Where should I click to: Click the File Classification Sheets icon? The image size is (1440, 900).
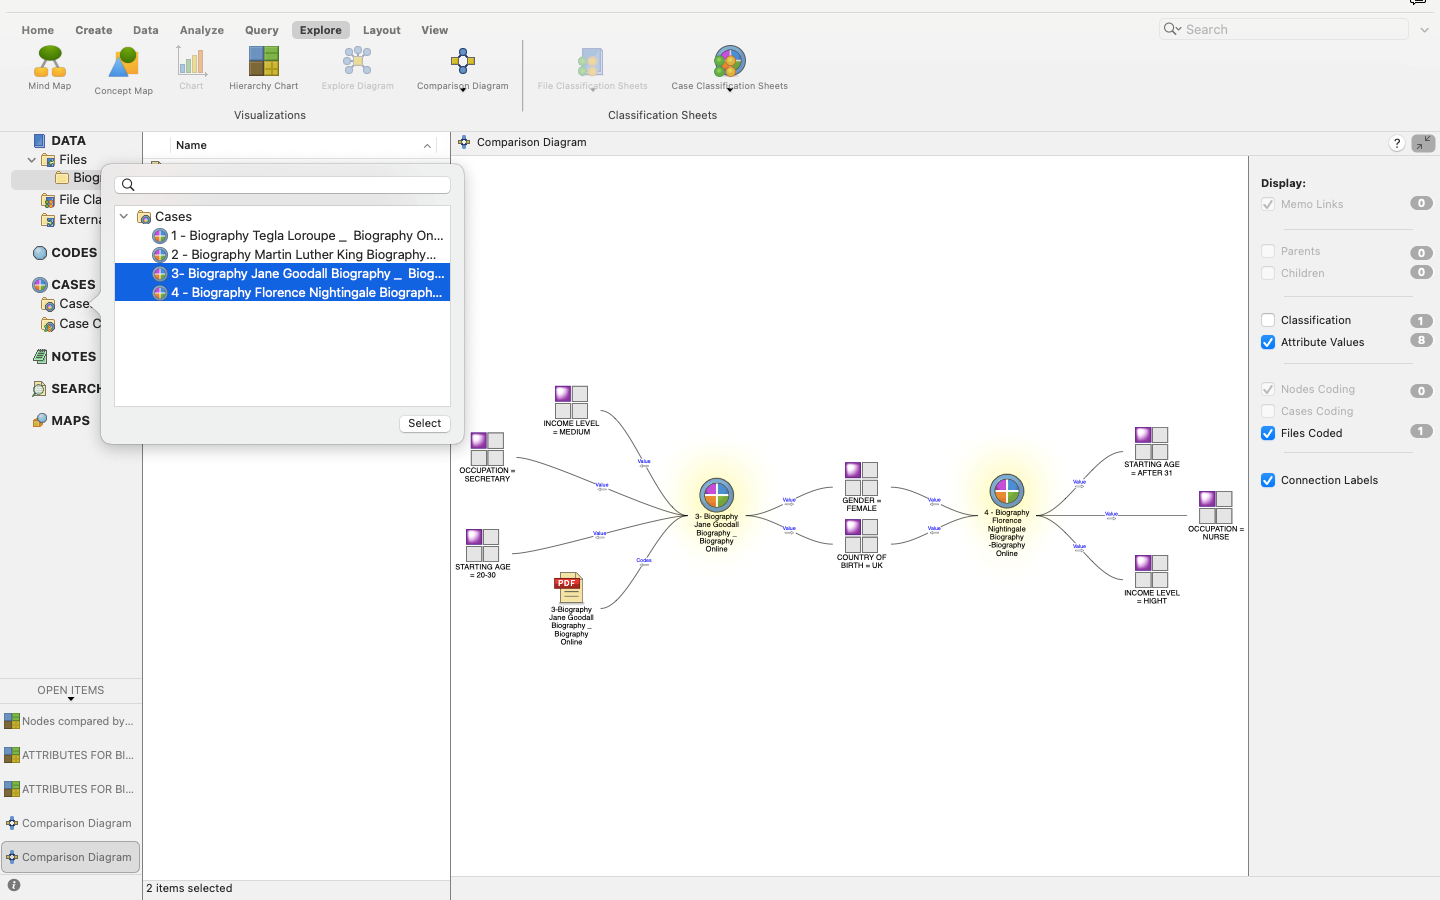point(592,68)
